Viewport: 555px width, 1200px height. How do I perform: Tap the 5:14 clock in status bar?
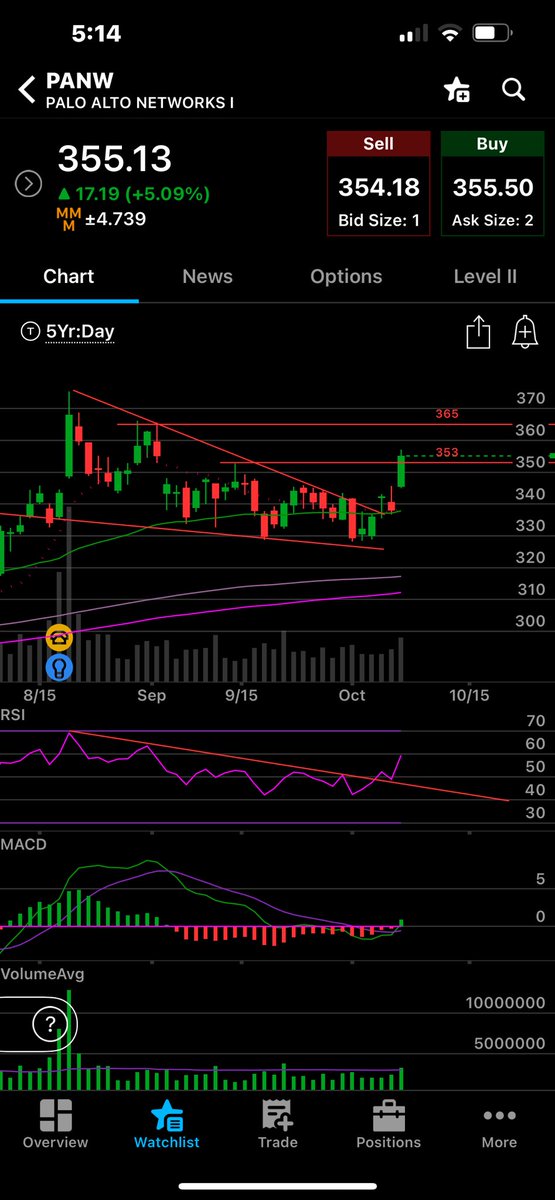click(x=96, y=34)
